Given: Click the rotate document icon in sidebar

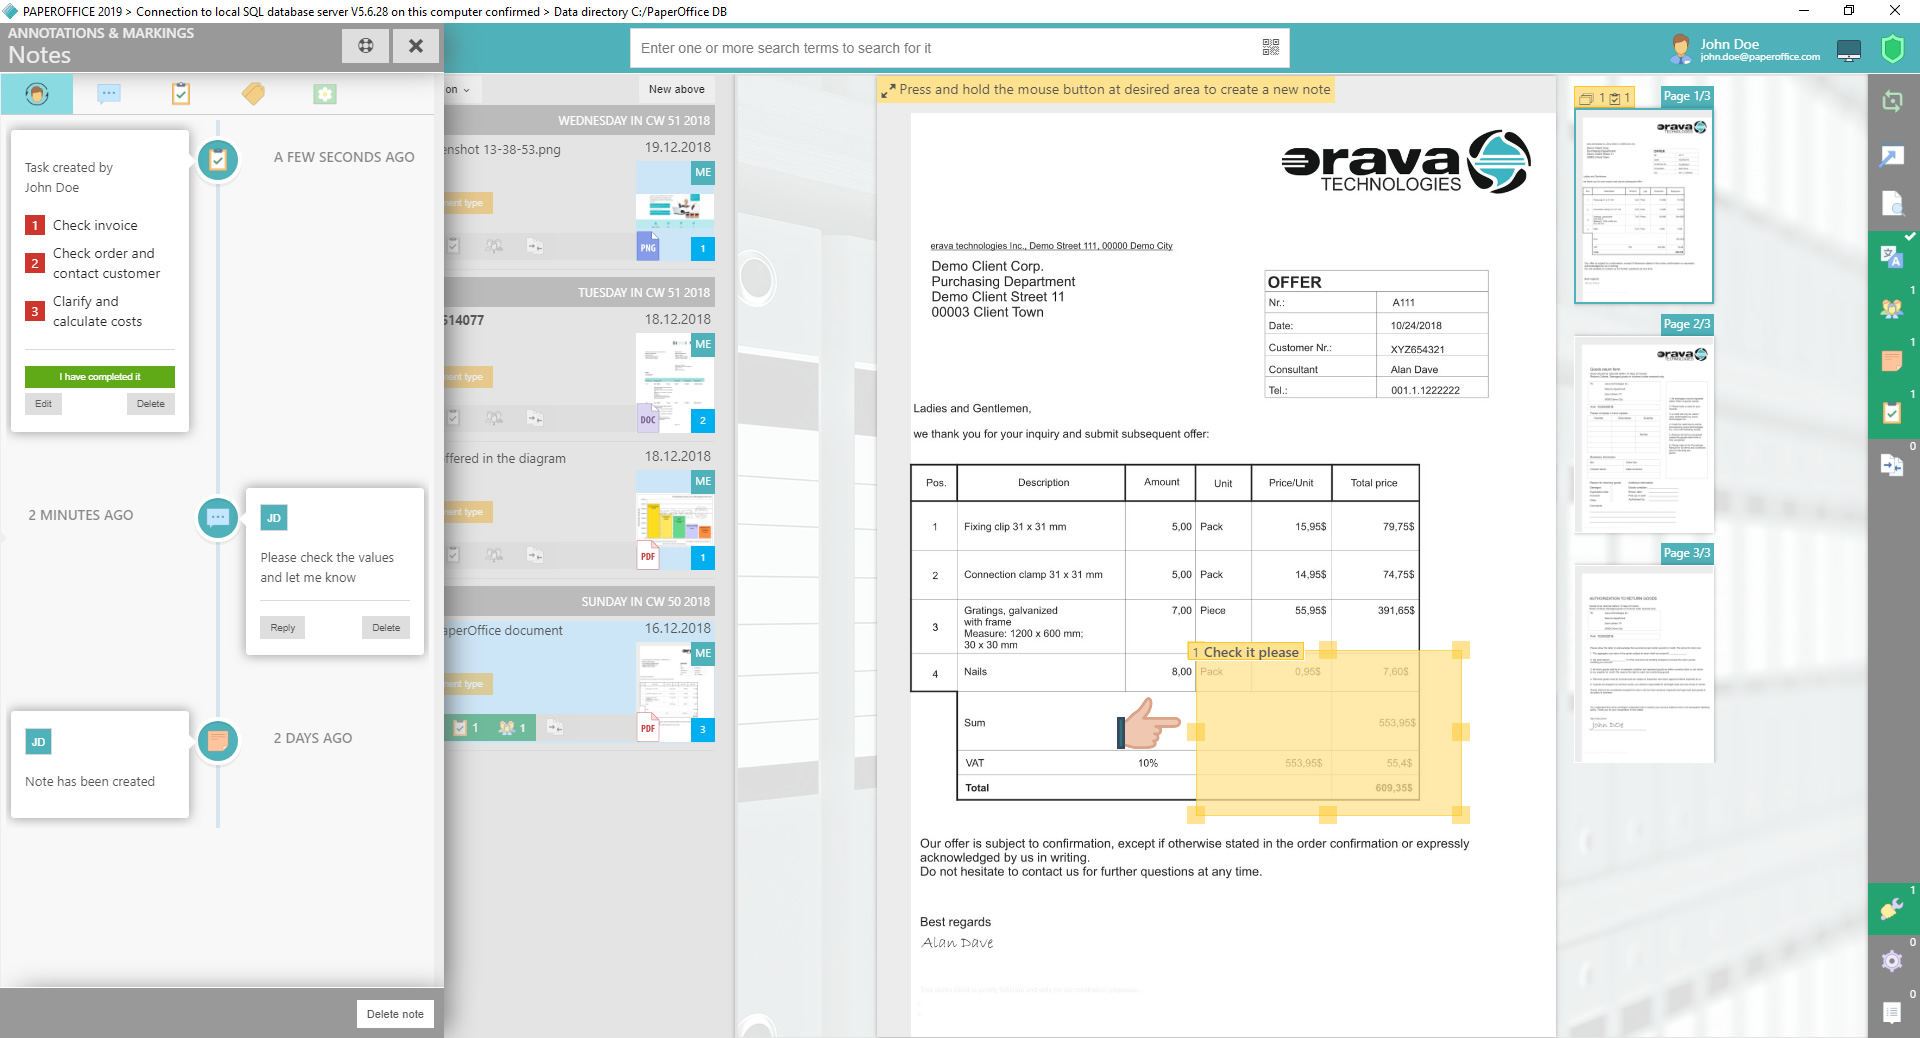Looking at the screenshot, I should coord(1892,101).
